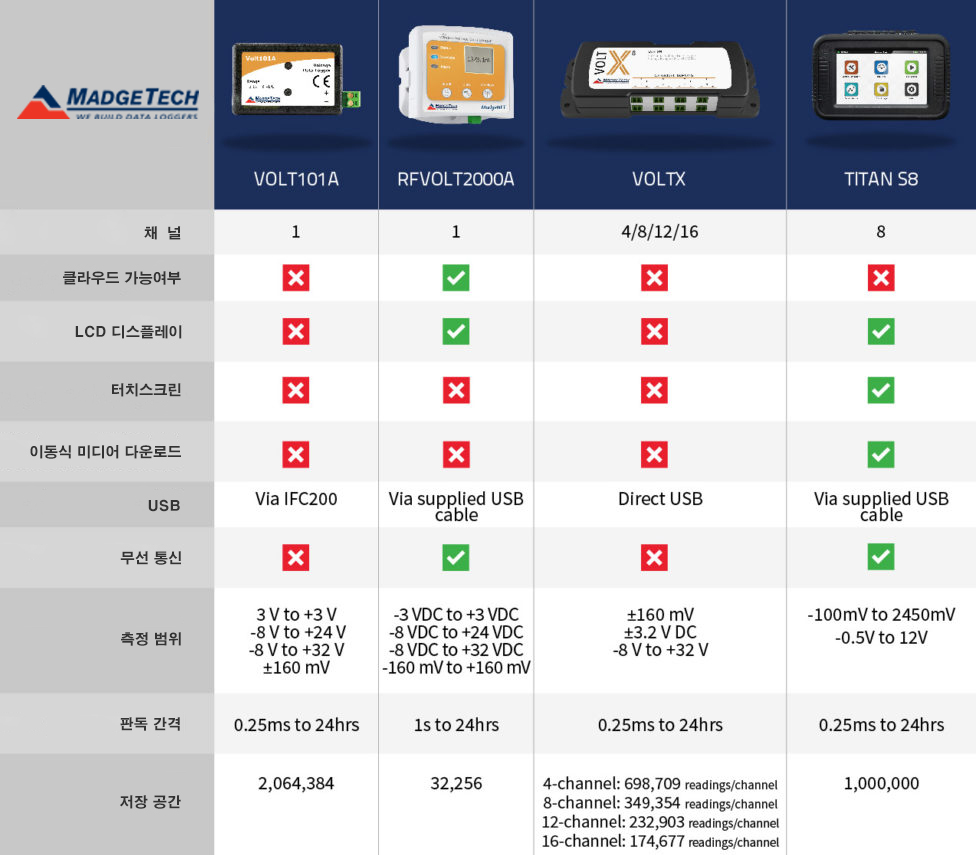Select TITAN S8's channel count 8
Viewport: 976px width, 855px height.
881,232
